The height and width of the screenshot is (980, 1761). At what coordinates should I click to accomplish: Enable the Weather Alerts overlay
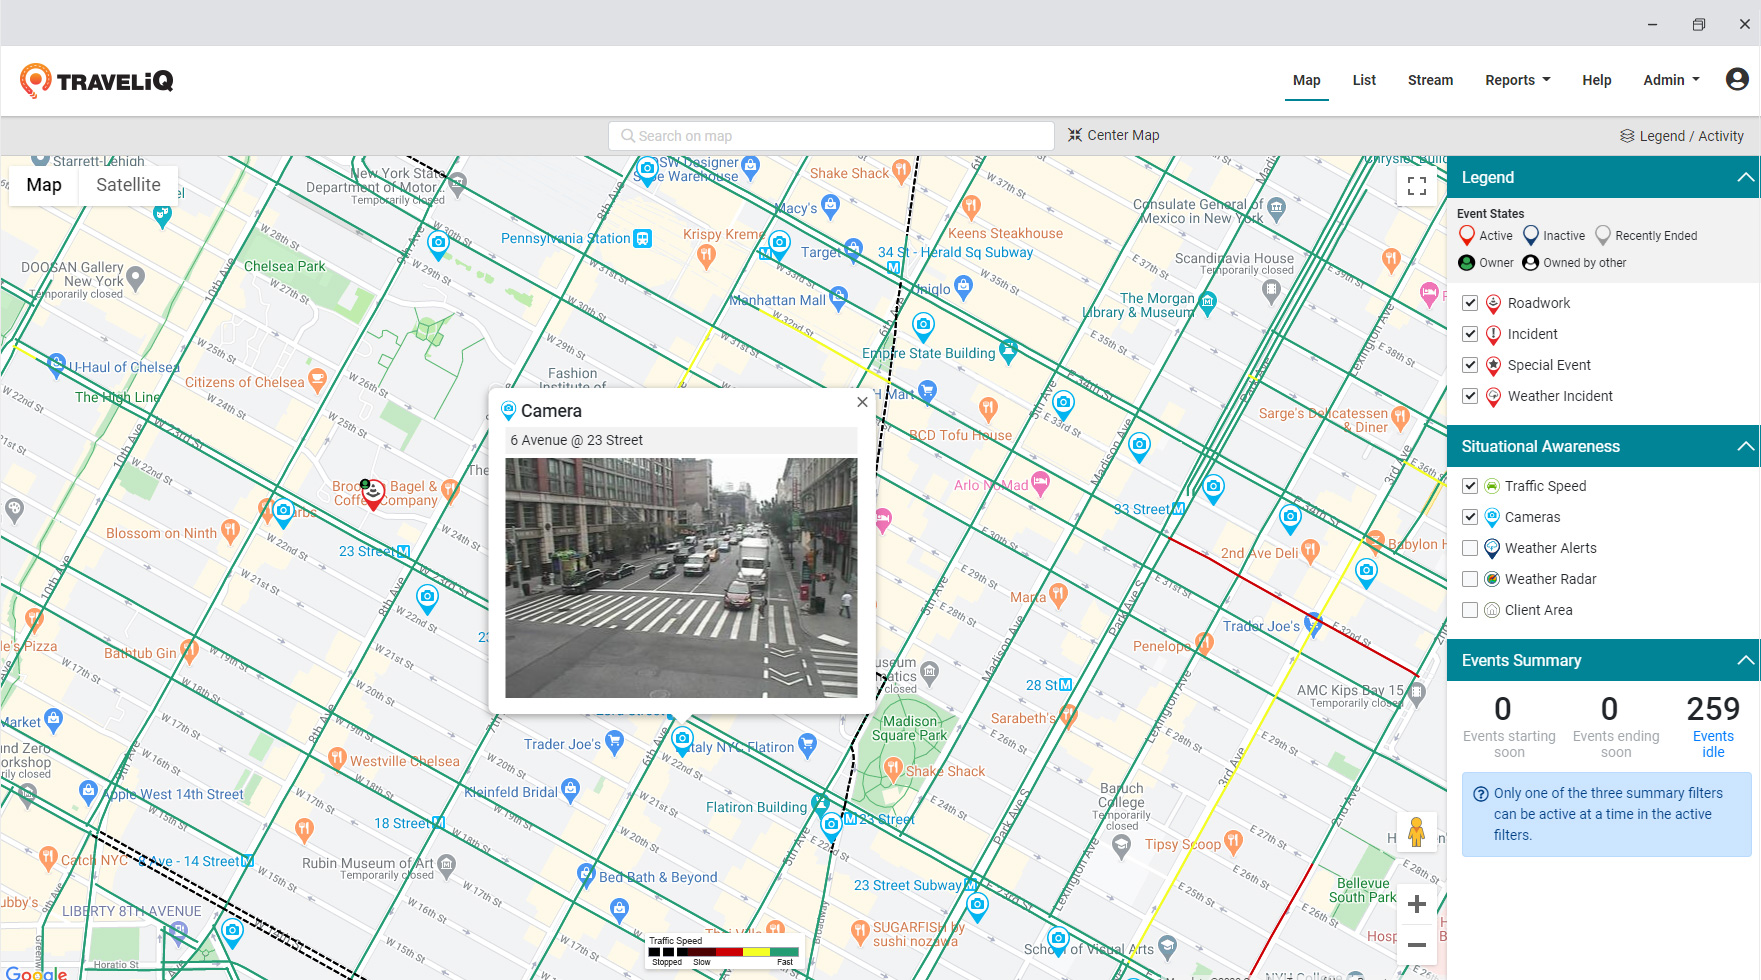pos(1470,548)
